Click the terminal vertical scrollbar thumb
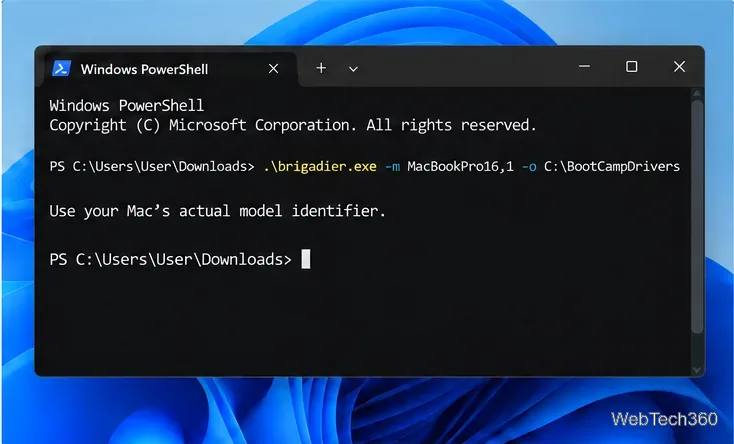The image size is (734, 444). [x=697, y=216]
